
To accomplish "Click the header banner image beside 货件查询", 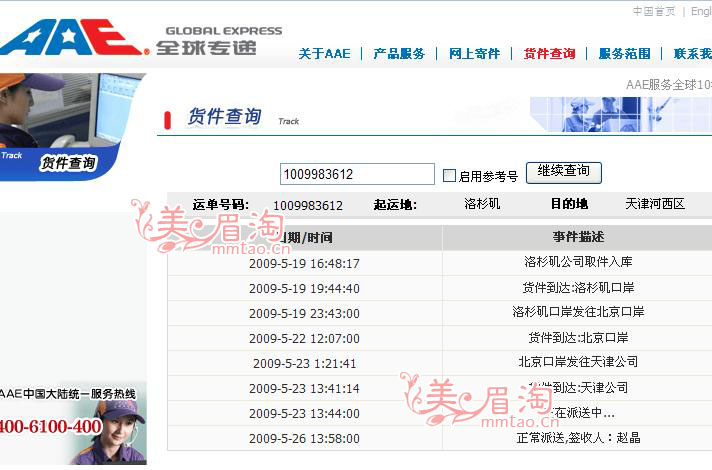I will click(620, 114).
